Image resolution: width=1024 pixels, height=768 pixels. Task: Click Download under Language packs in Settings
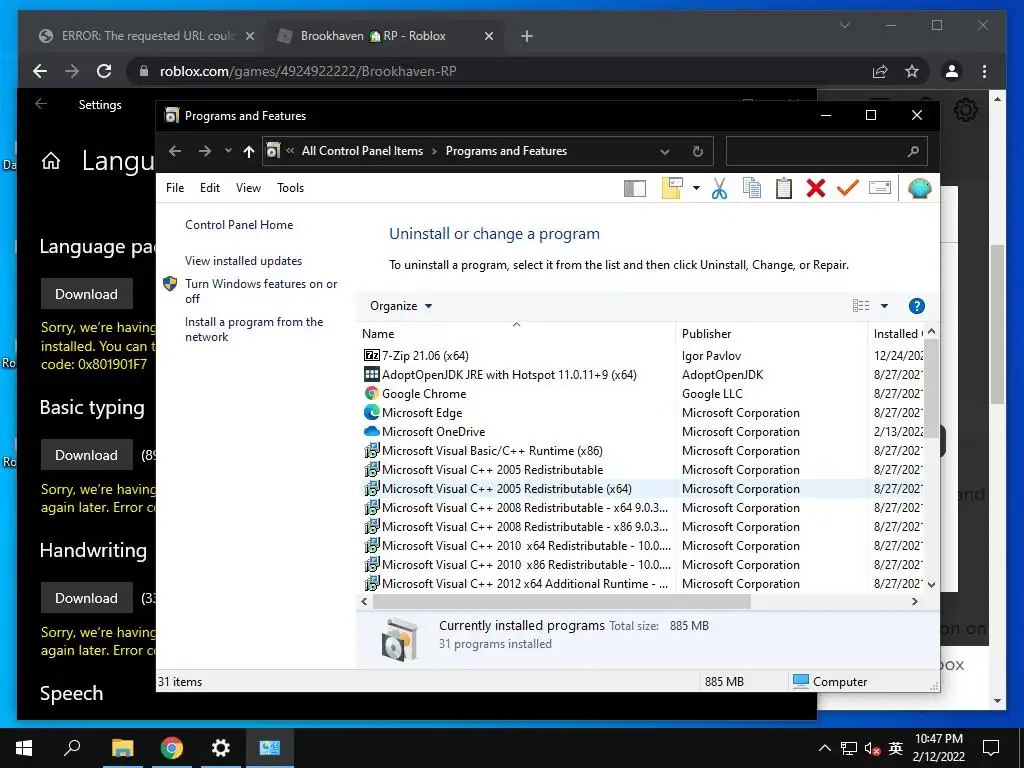[87, 294]
